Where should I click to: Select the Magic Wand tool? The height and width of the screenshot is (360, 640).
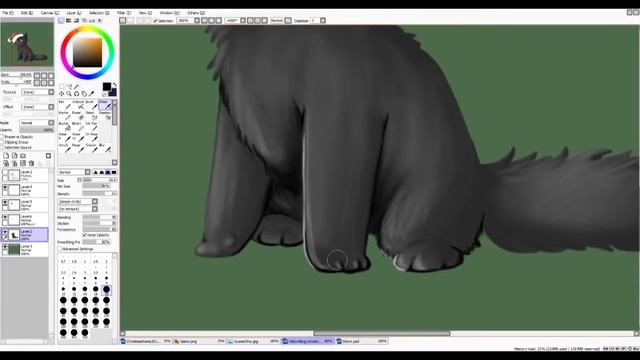pos(76,86)
